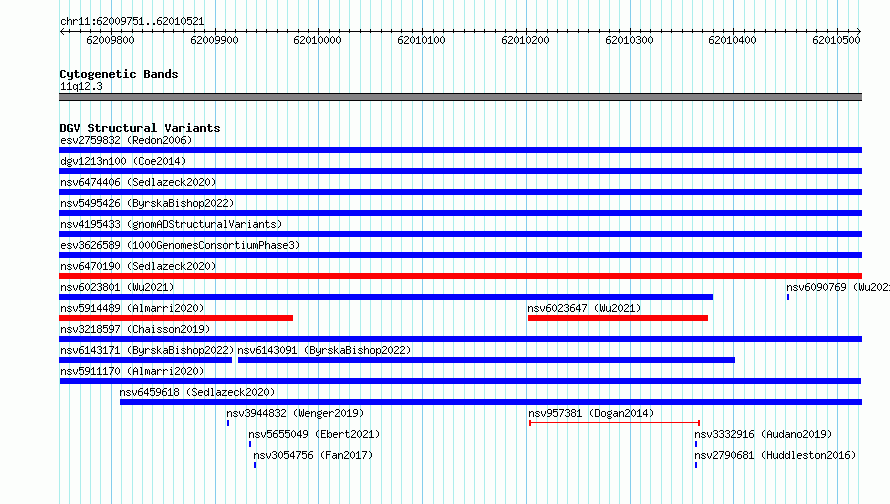Select the blue bar under nsv6143171

[145, 360]
